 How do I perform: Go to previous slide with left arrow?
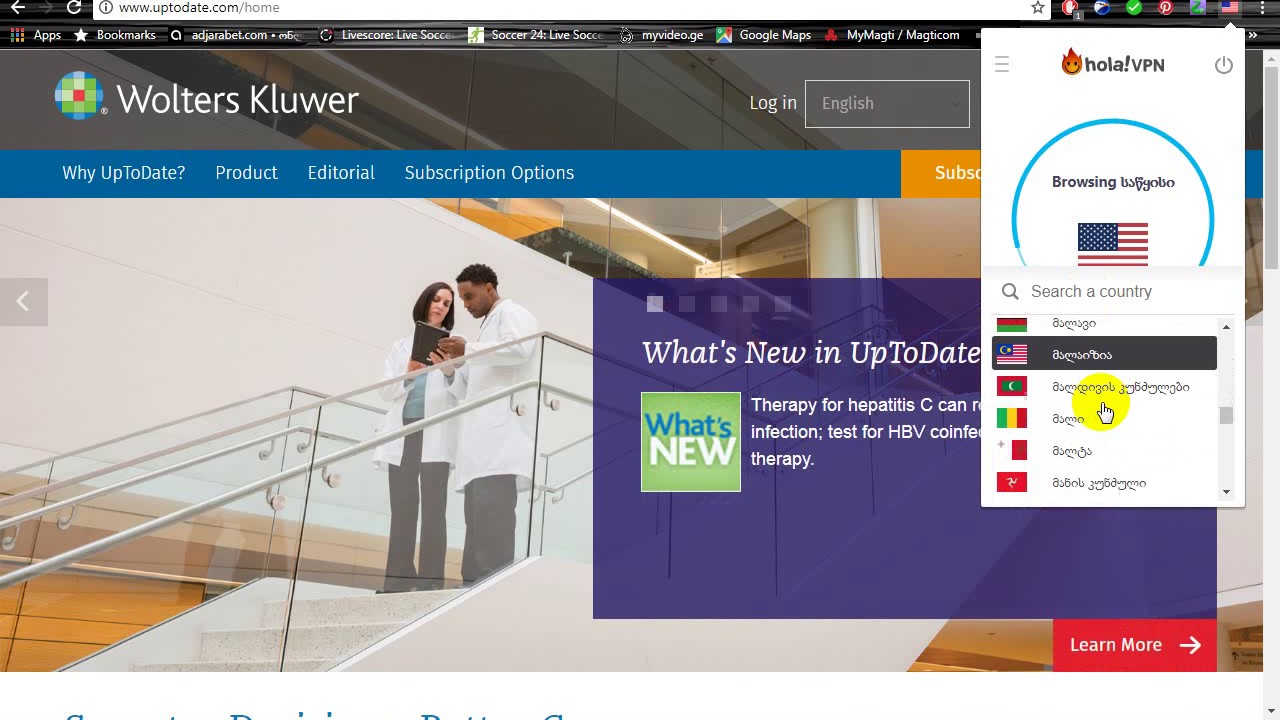tap(23, 301)
